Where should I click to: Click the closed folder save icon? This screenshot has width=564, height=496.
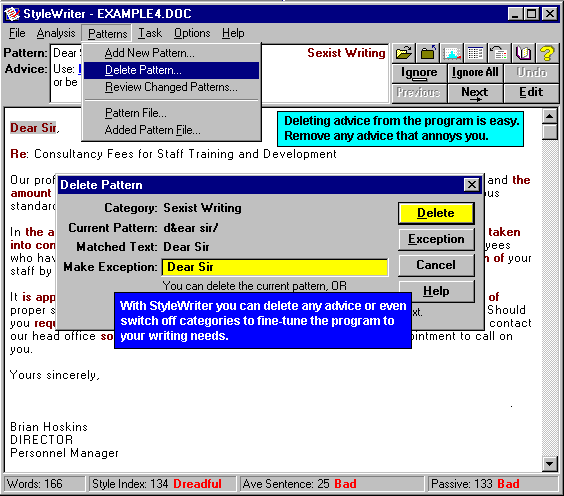coord(428,54)
